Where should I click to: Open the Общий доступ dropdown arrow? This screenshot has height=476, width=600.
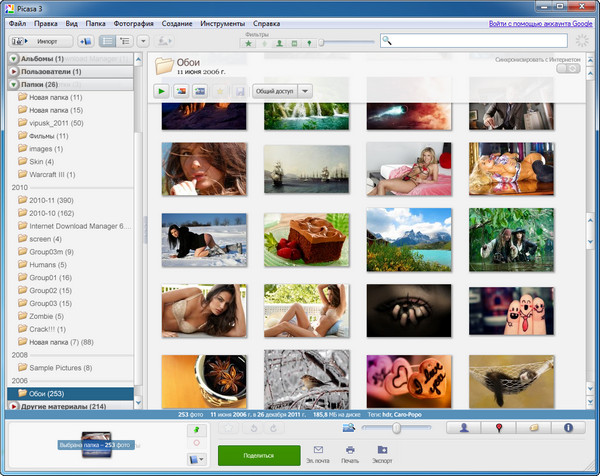point(305,91)
